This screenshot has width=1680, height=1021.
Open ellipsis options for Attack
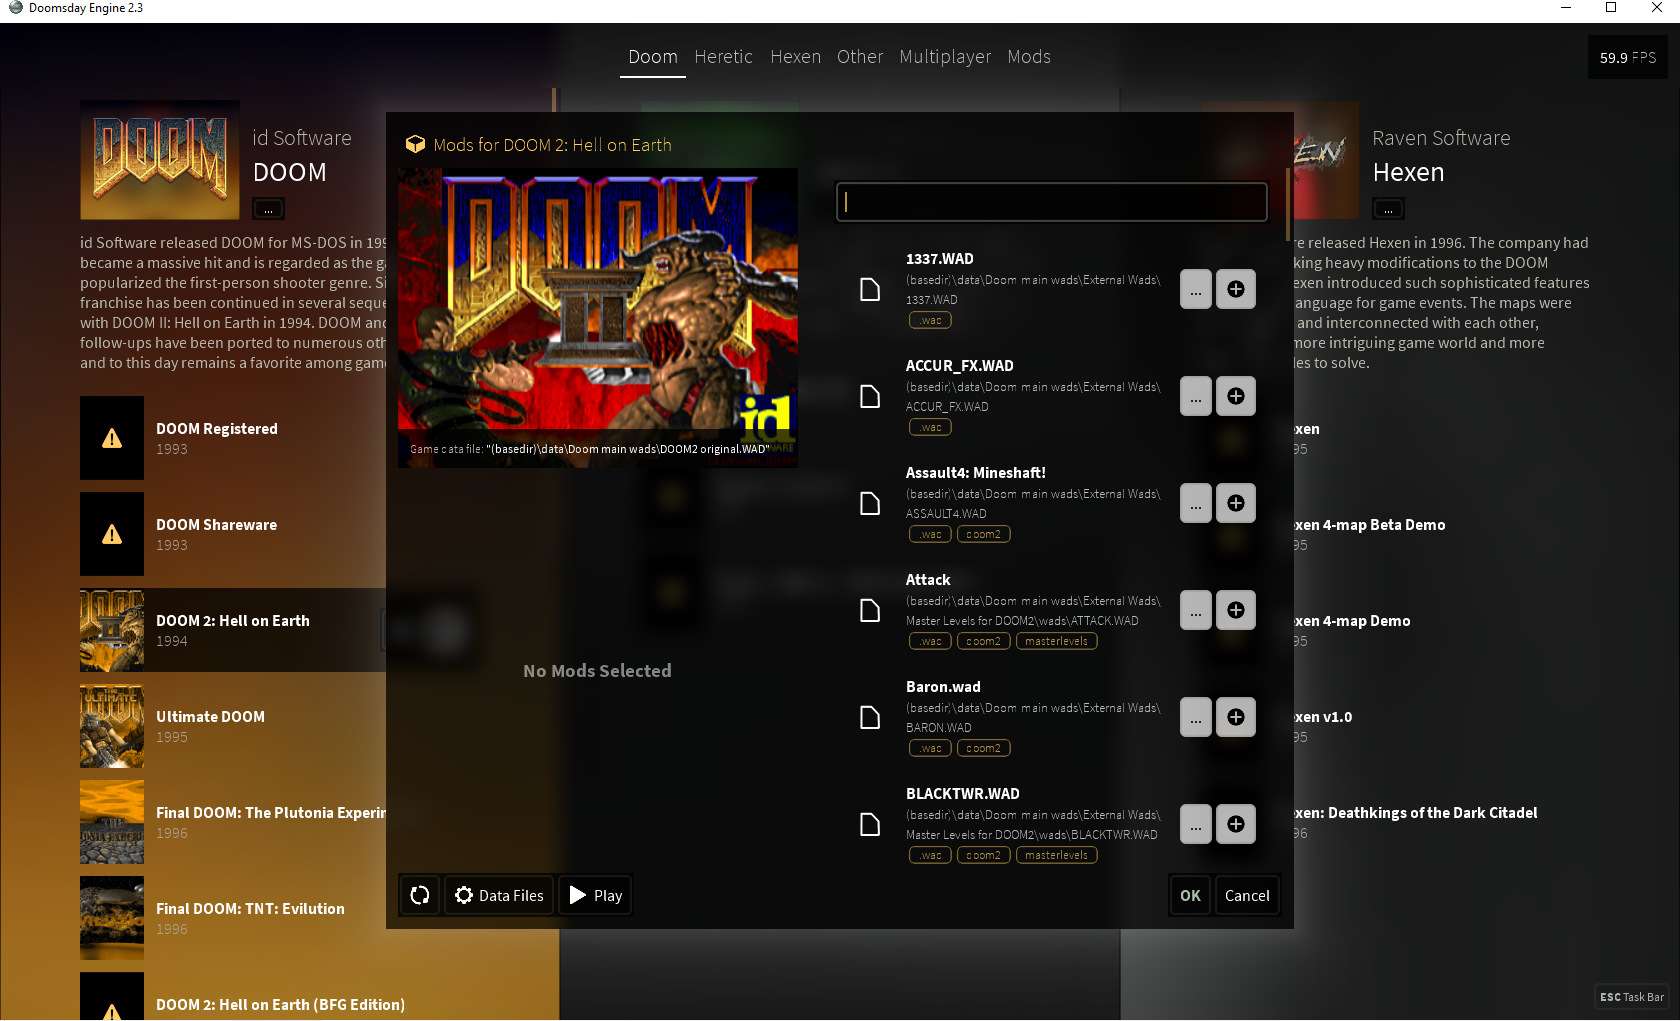pos(1196,610)
